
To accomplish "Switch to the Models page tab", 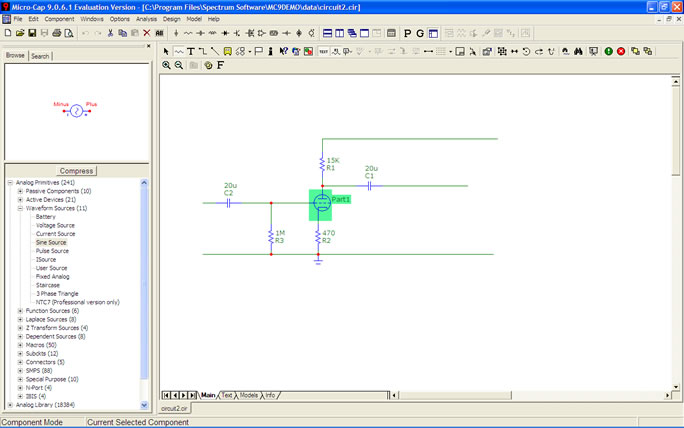I will tap(249, 395).
